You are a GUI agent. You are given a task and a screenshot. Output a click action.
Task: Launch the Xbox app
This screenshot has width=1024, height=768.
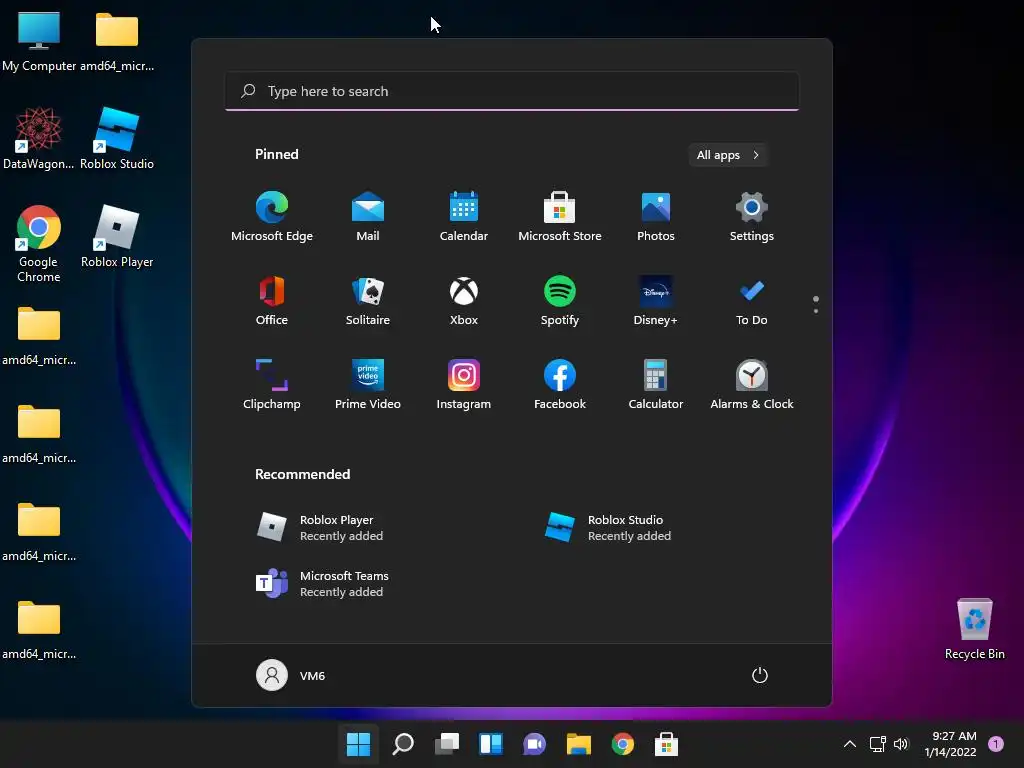click(x=464, y=300)
